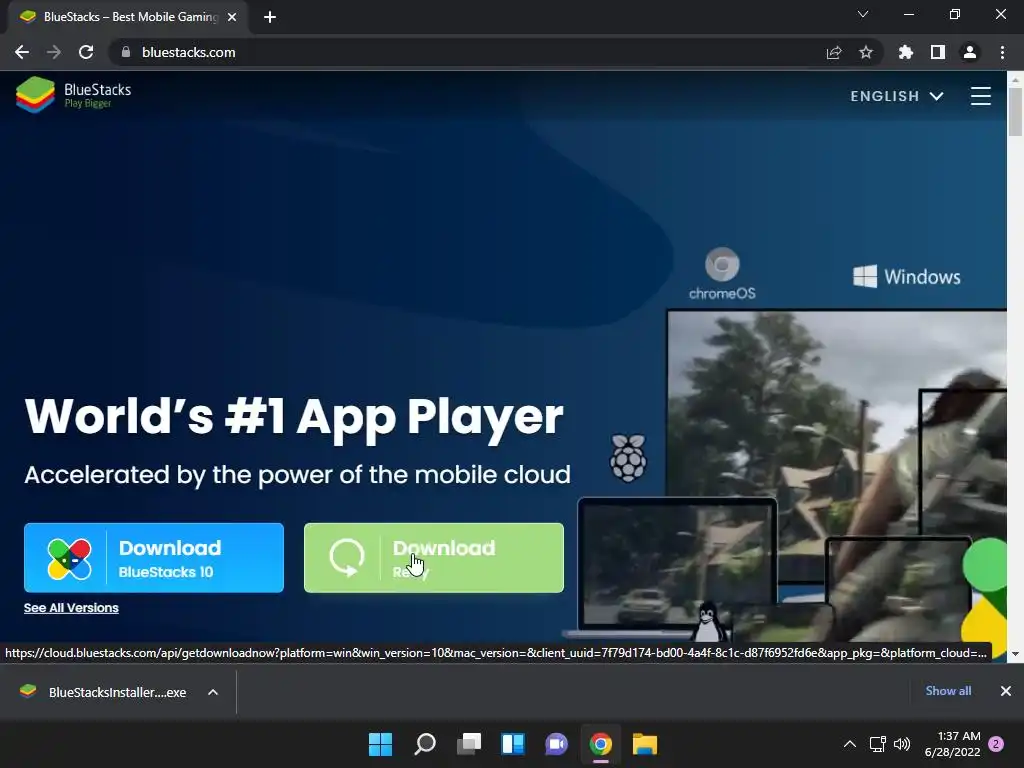The width and height of the screenshot is (1024, 768).
Task: Select the BlueStacks browser tab
Action: tap(127, 17)
